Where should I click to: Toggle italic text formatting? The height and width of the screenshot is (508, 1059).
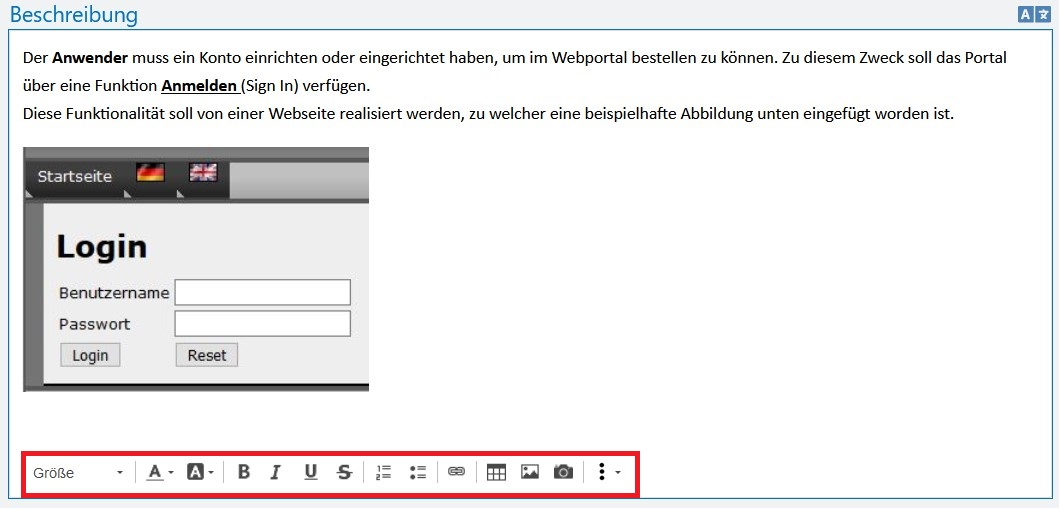[x=276, y=473]
